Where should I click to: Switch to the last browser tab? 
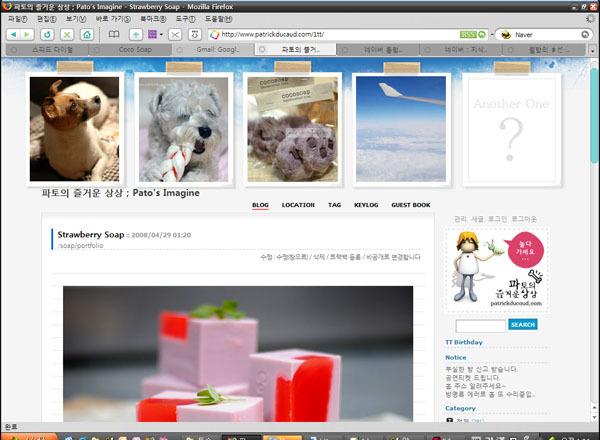pyautogui.click(x=544, y=49)
